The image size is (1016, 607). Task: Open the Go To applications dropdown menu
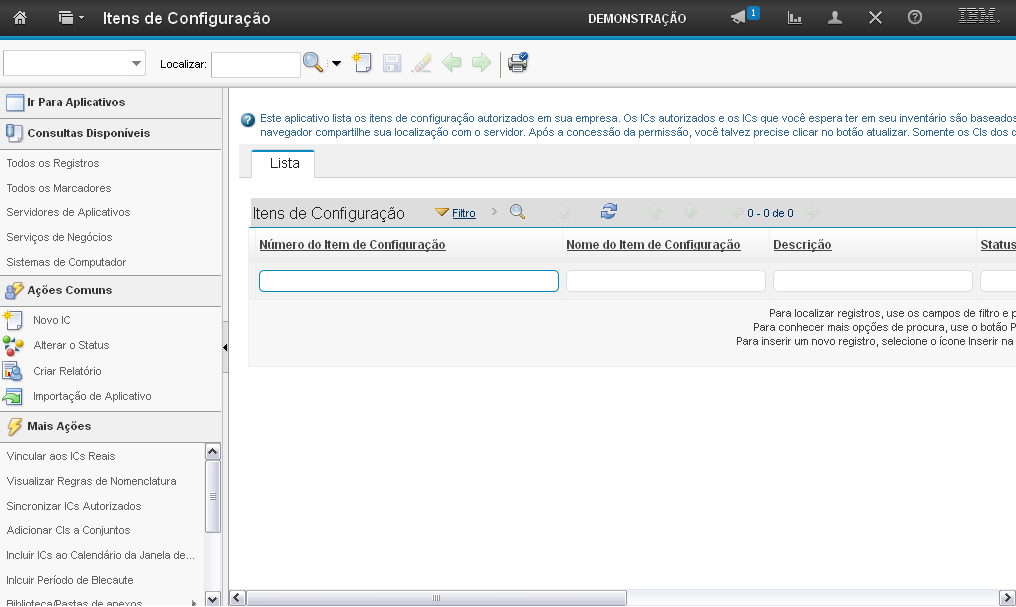[x=71, y=18]
